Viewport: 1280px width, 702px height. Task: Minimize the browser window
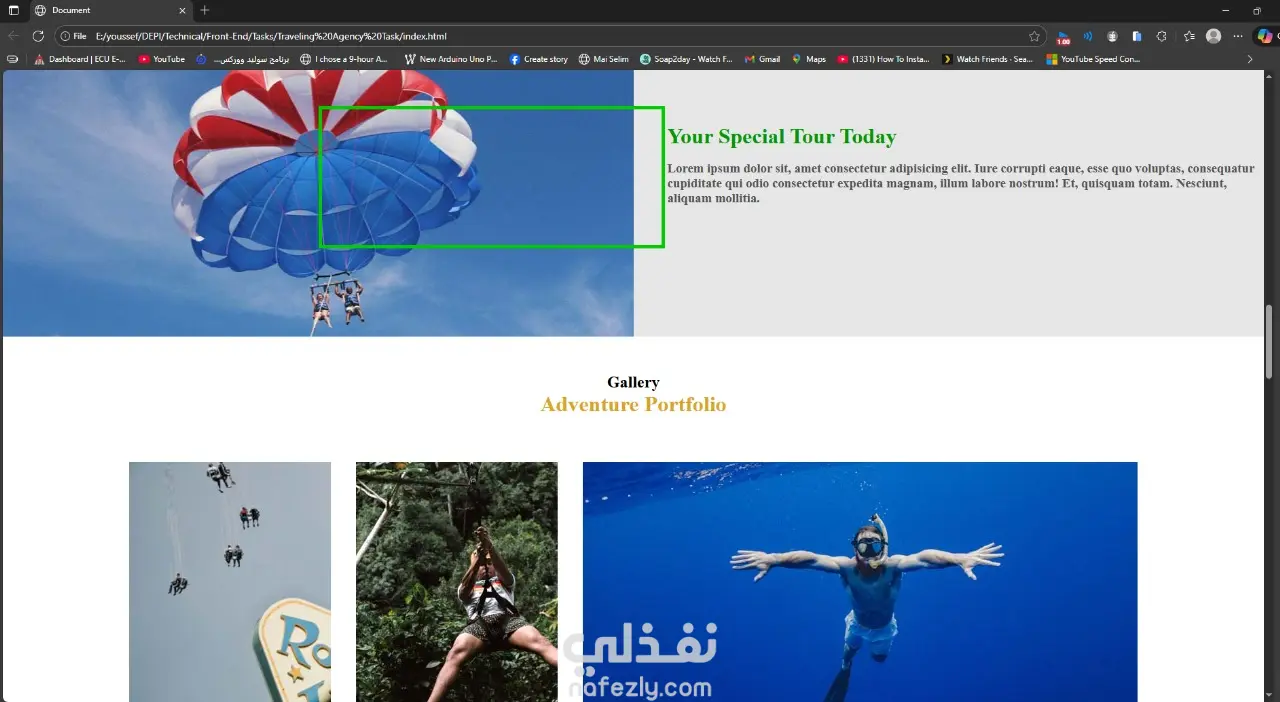tap(1226, 10)
